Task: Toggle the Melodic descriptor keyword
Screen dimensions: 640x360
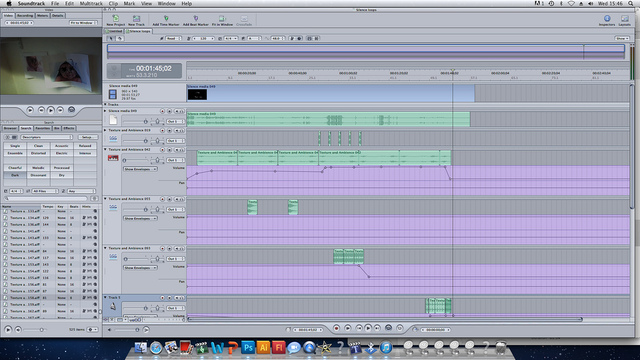Action: (x=38, y=168)
